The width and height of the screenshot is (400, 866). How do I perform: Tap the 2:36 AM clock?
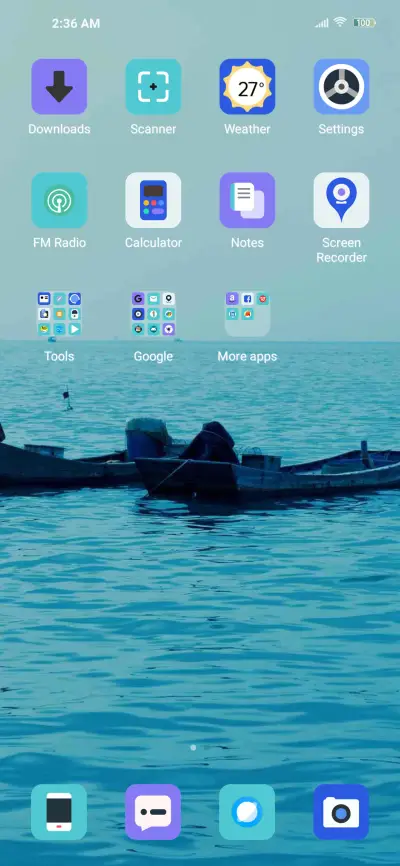(76, 23)
